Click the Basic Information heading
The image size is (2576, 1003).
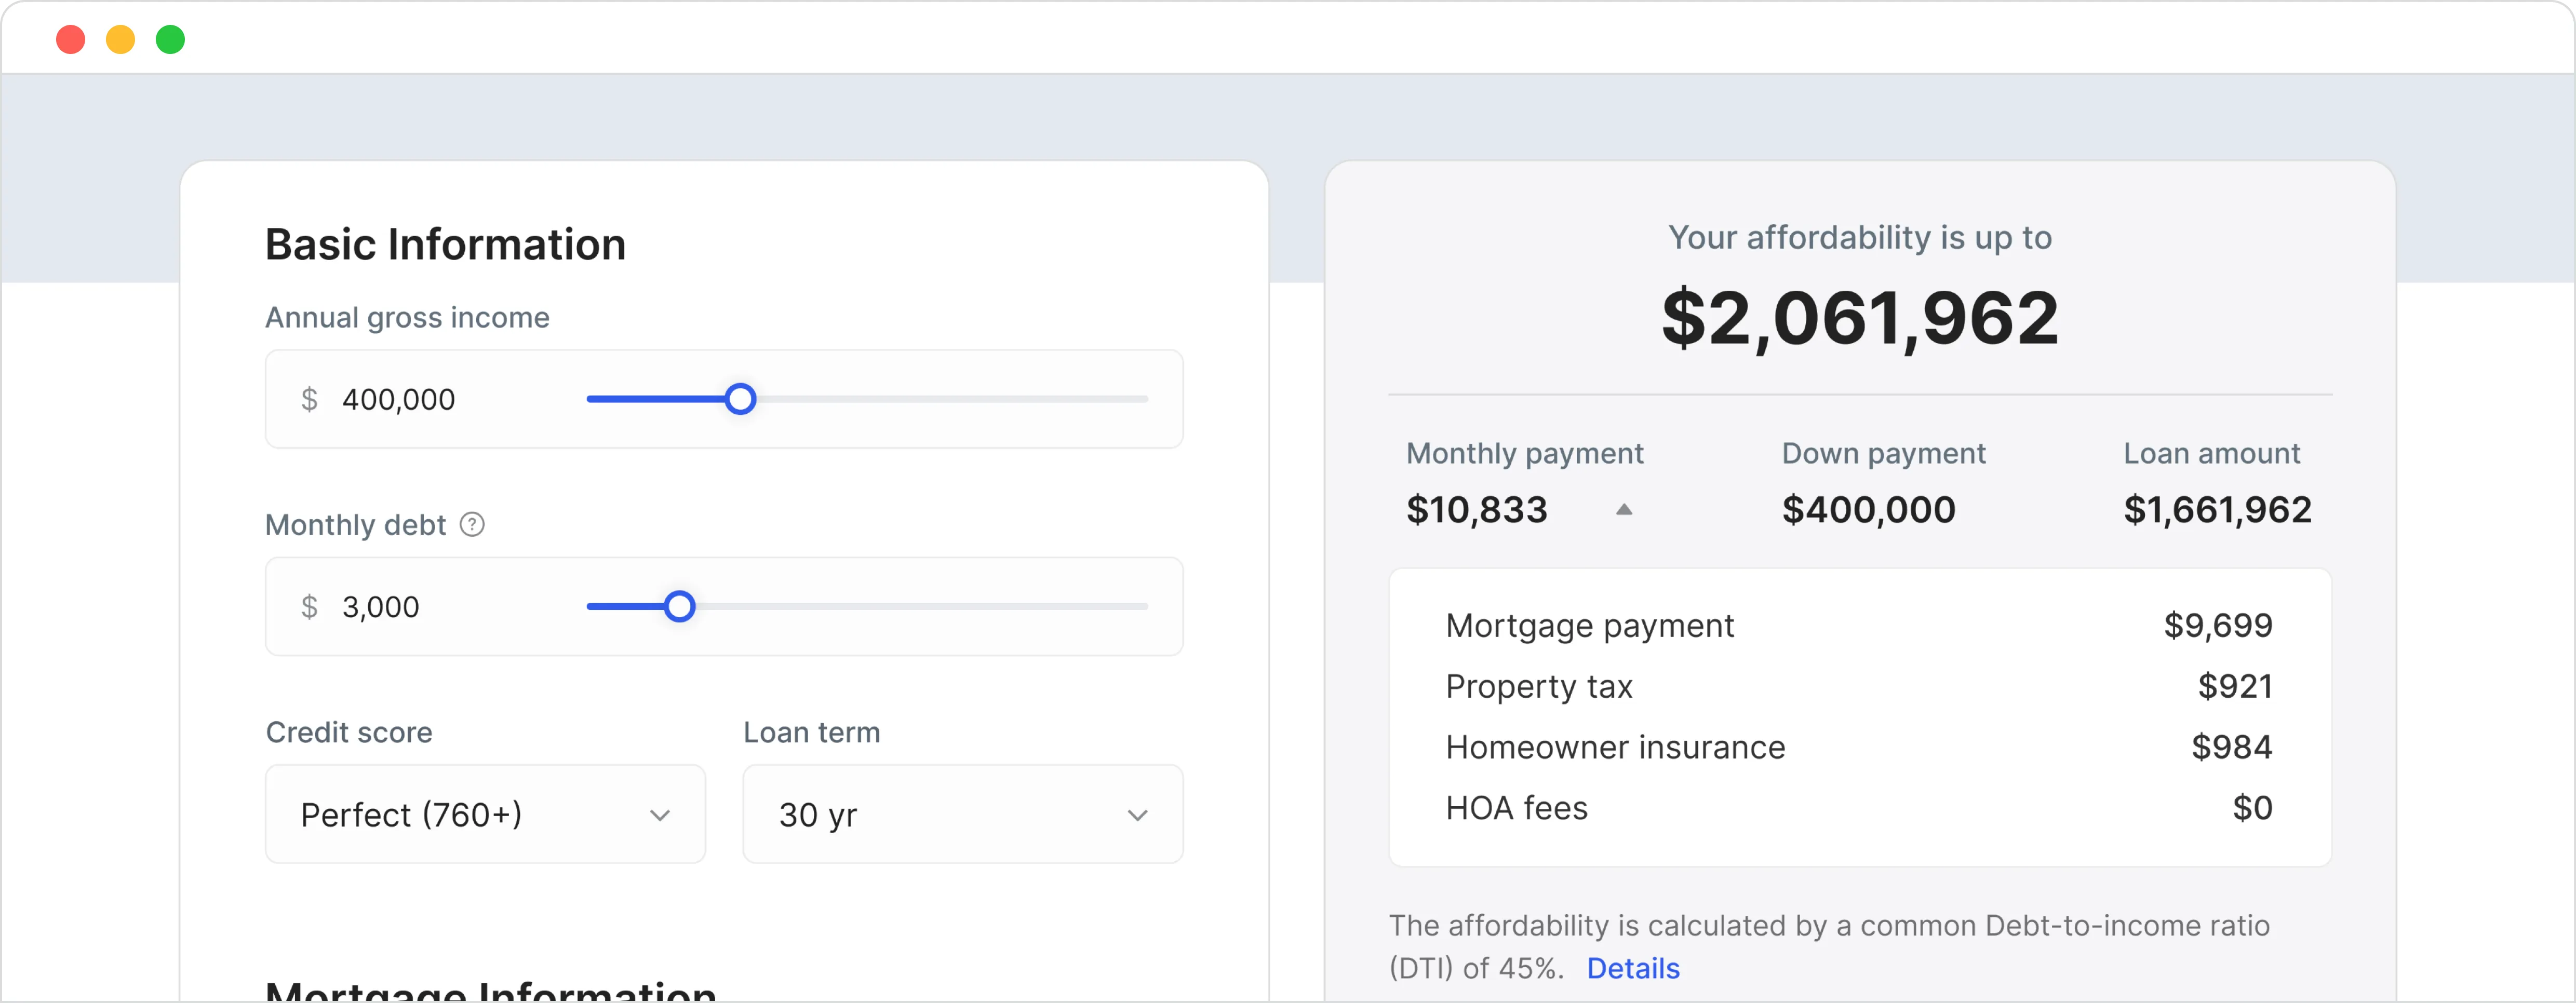point(445,243)
